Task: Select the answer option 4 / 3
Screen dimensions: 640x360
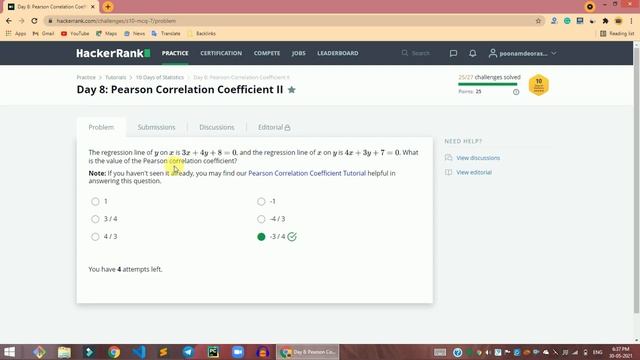Action: (95, 236)
